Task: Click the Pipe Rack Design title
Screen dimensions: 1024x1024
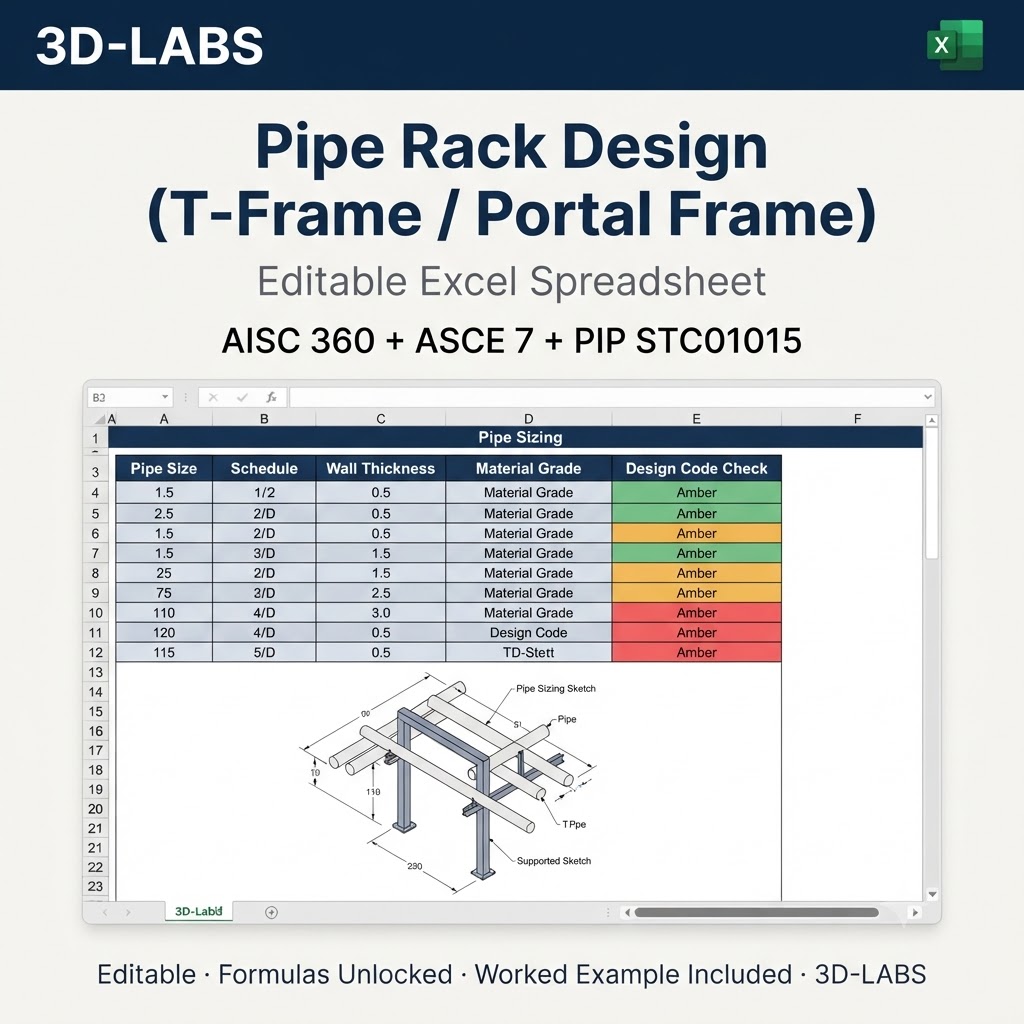Action: point(512,180)
